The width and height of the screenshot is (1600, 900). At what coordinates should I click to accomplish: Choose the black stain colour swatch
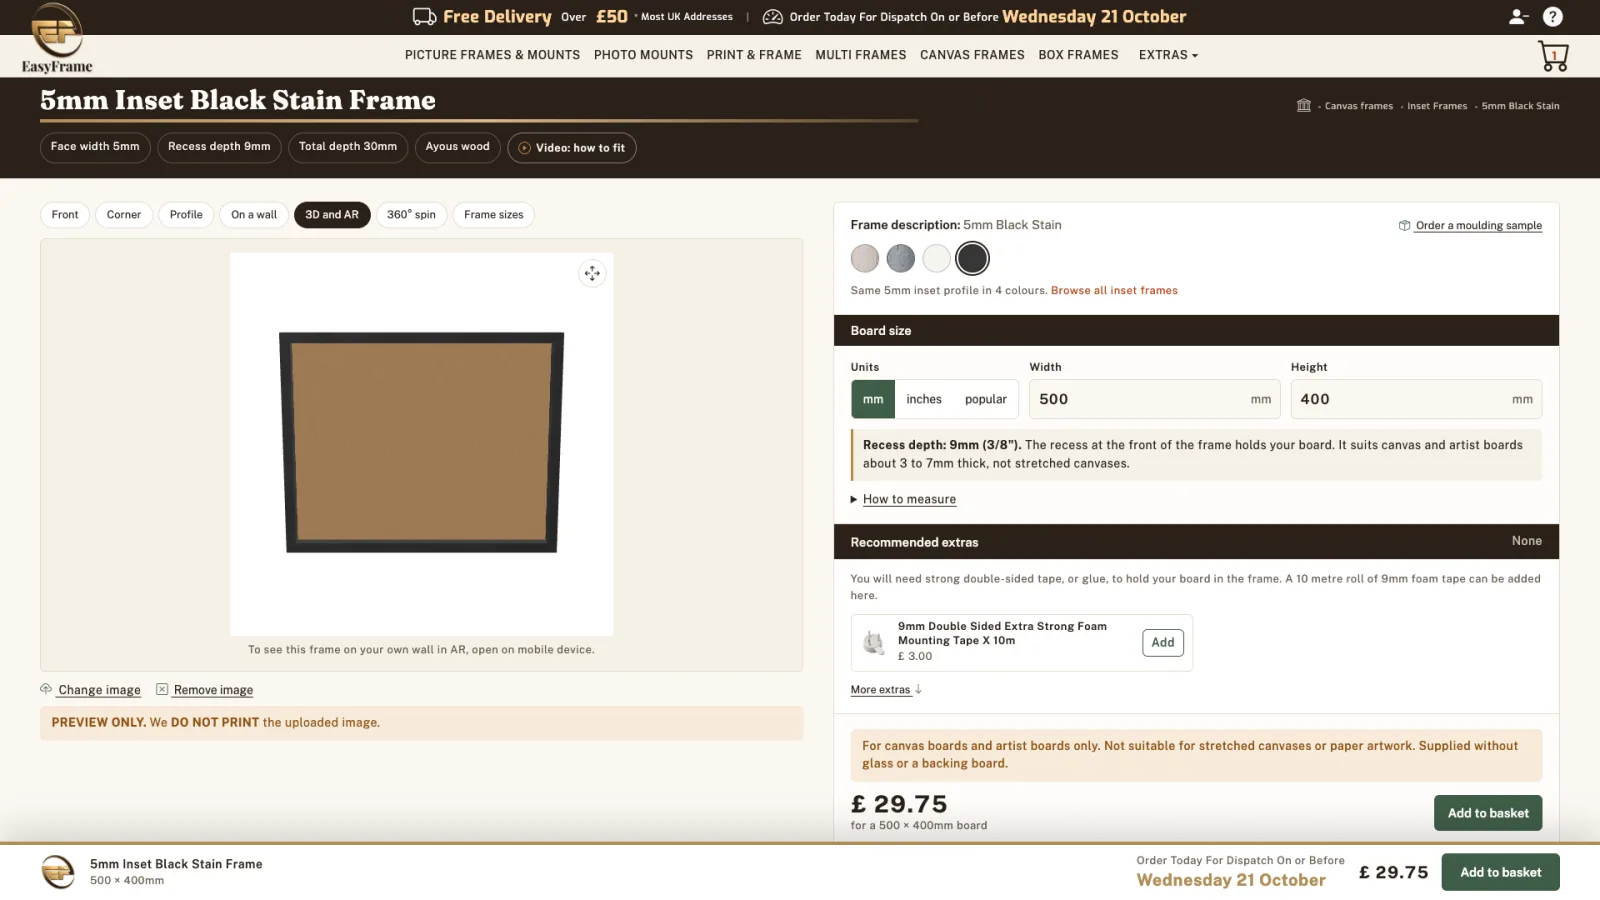972,258
